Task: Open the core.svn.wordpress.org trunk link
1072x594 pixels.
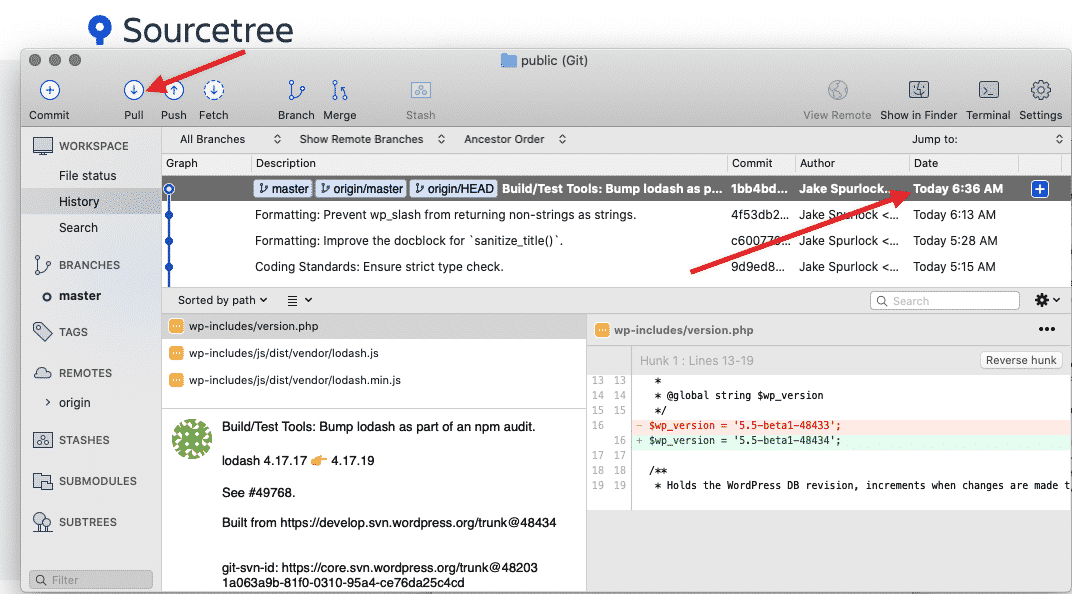Action: click(x=410, y=568)
